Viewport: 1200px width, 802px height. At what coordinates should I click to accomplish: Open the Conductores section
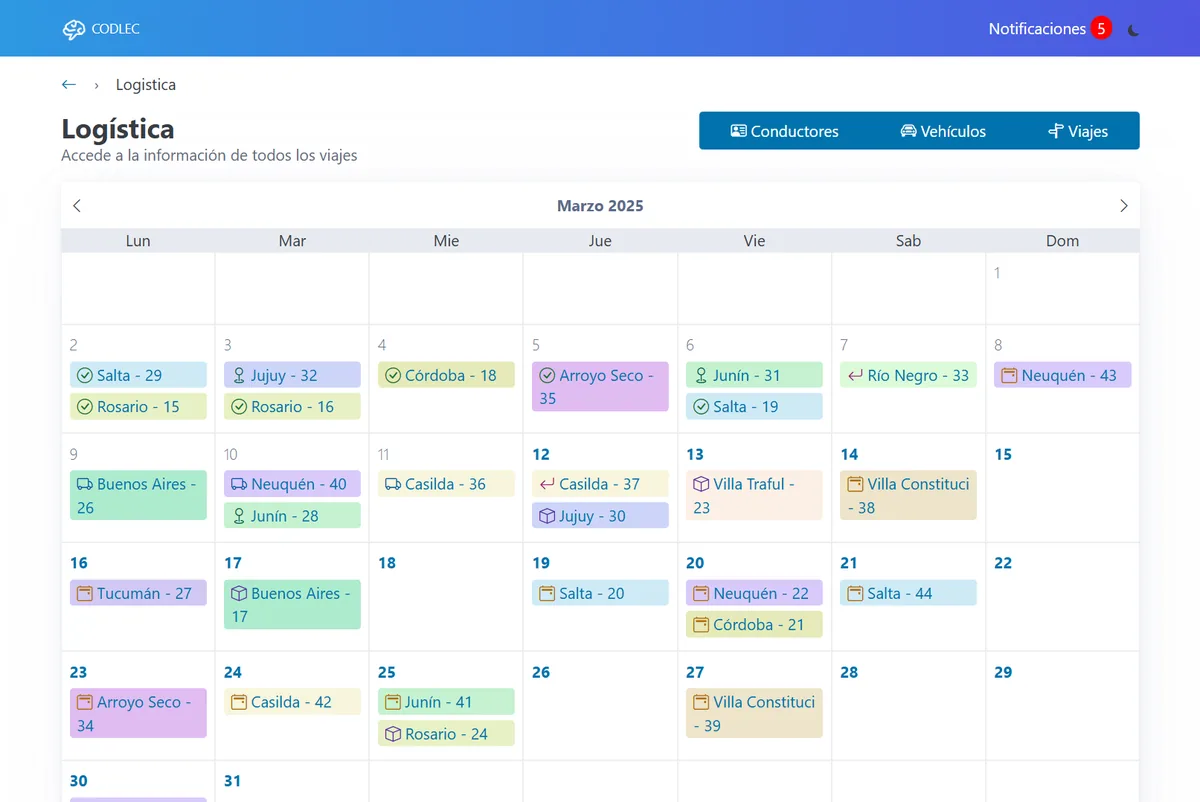(x=784, y=131)
